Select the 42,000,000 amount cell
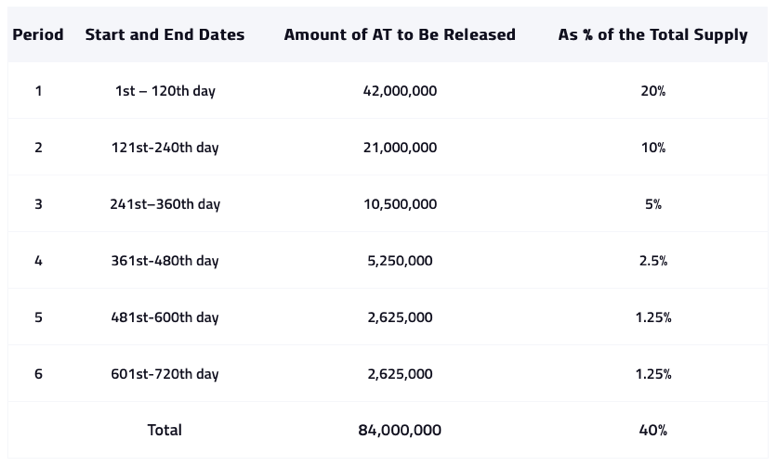Image resolution: width=777 pixels, height=466 pixels. (399, 91)
